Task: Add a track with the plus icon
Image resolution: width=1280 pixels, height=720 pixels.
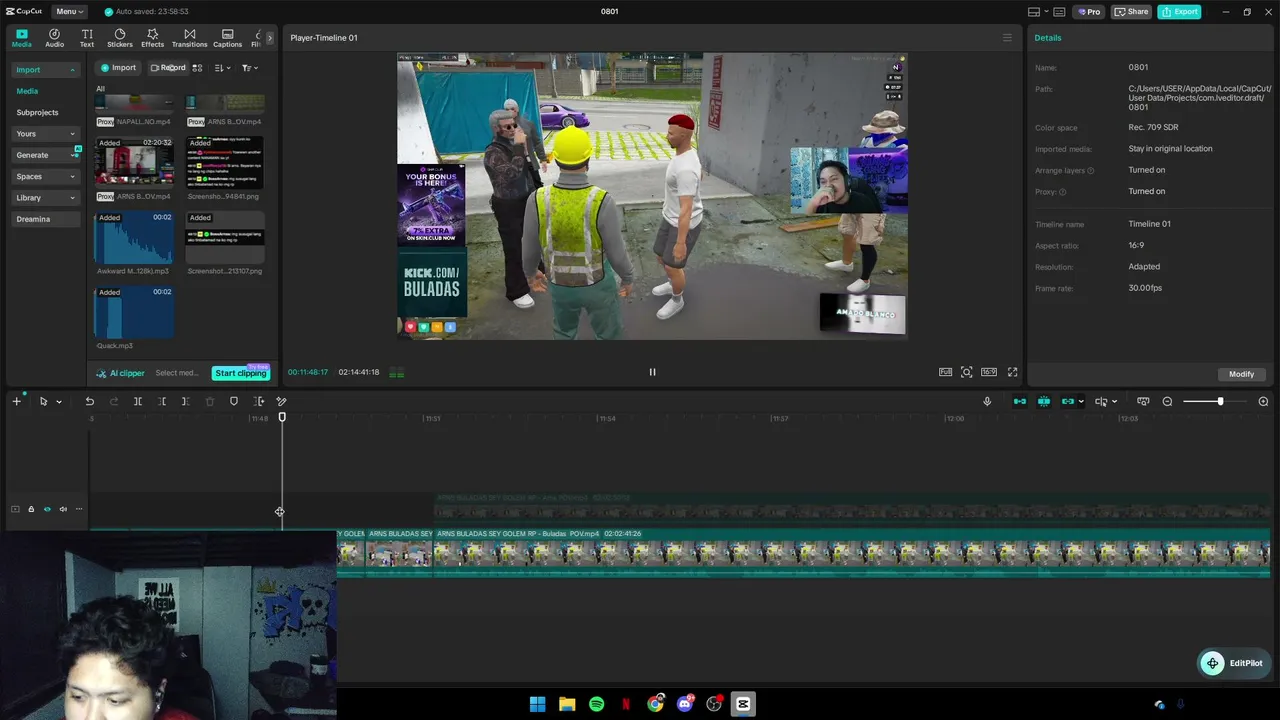Action: point(16,401)
